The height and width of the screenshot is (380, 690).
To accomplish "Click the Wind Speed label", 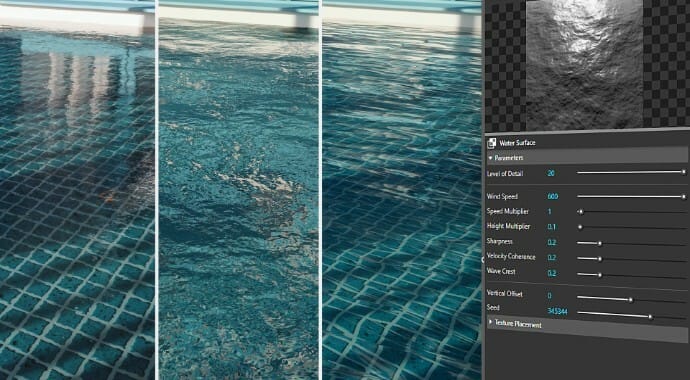I will [x=502, y=196].
